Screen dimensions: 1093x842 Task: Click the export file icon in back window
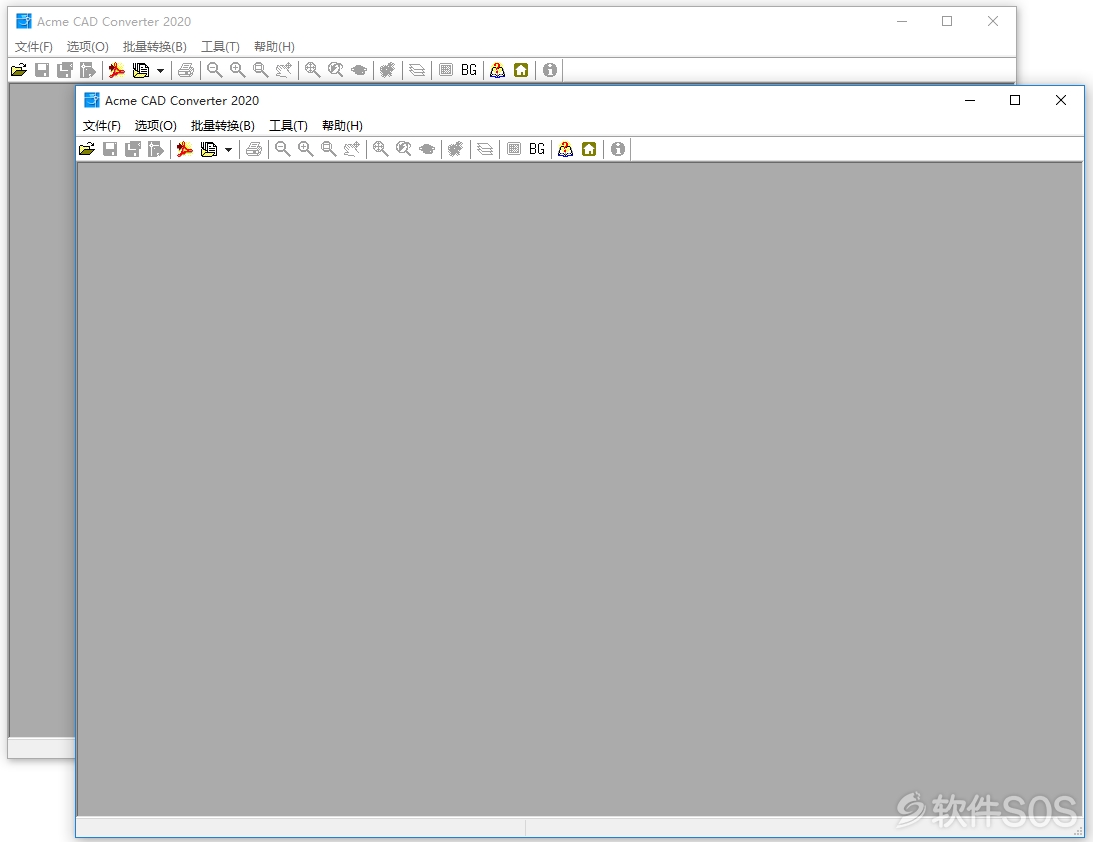pyautogui.click(x=88, y=70)
